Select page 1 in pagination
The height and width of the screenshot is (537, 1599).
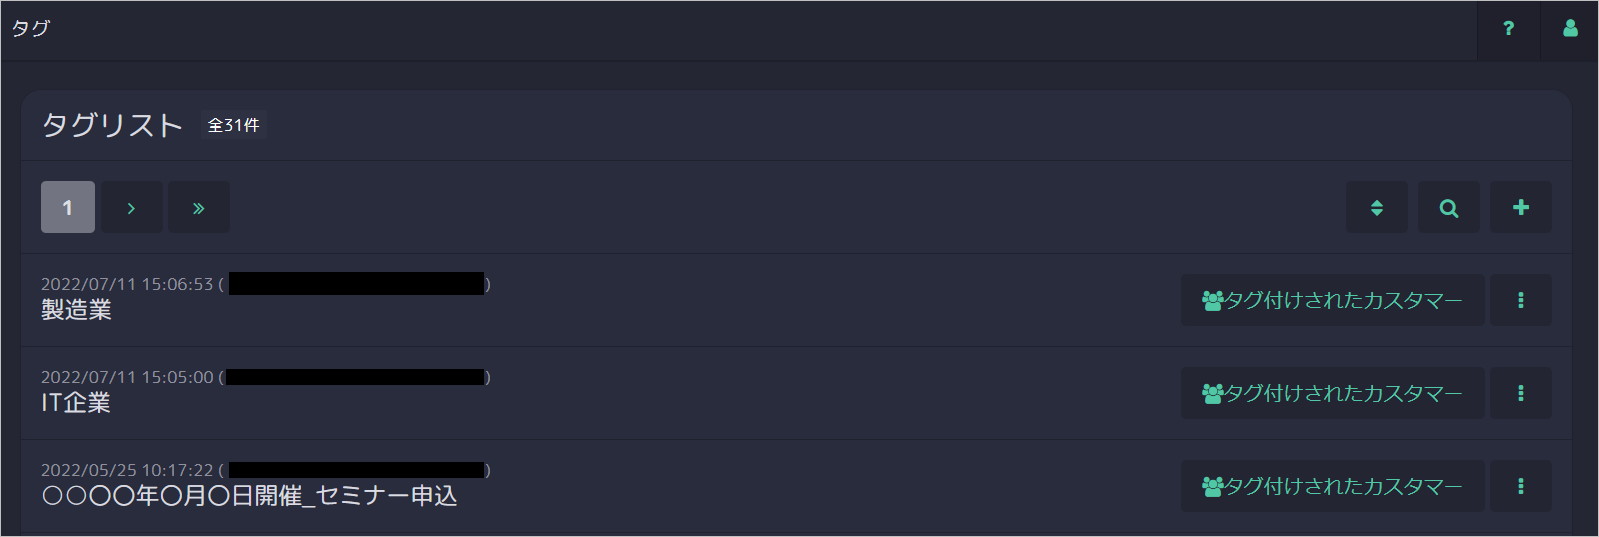click(68, 207)
